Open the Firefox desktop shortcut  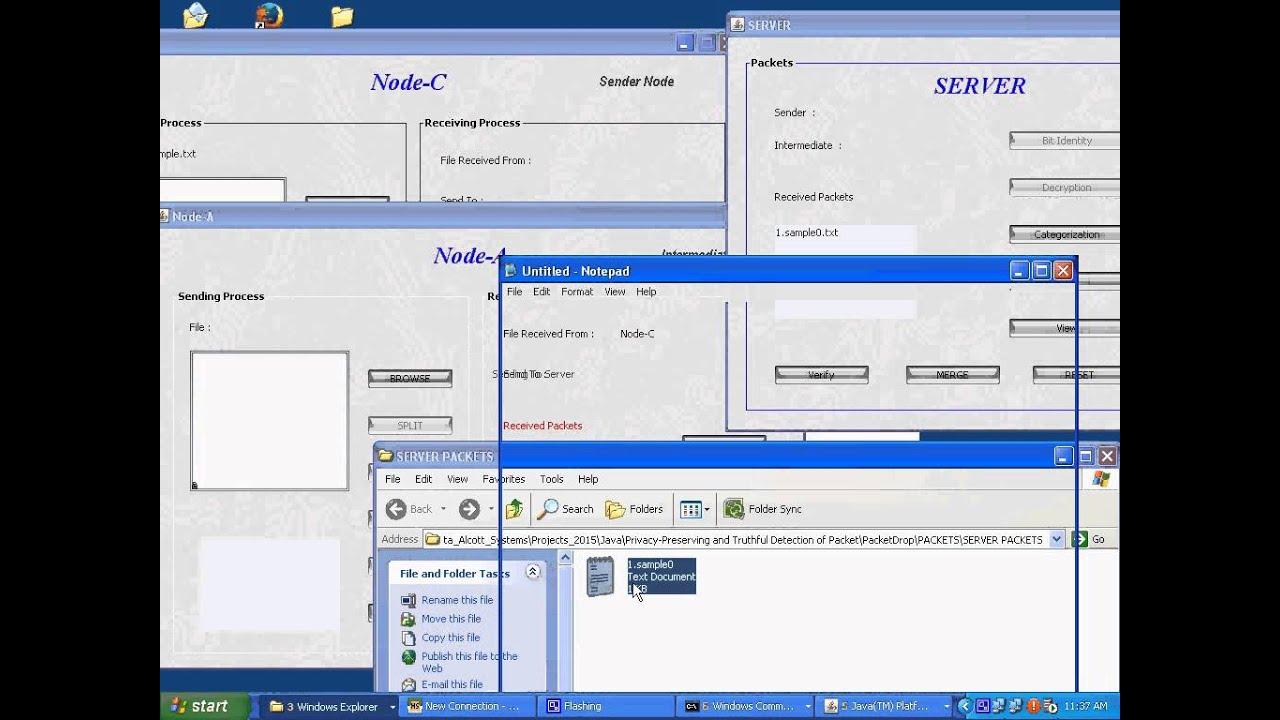(269, 16)
